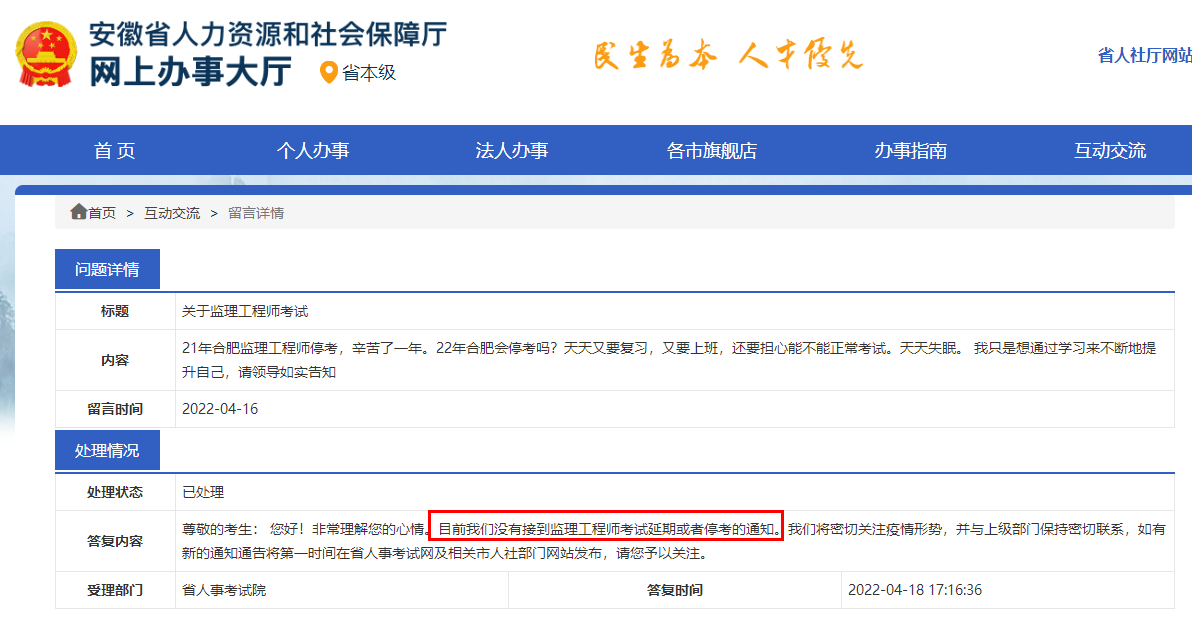
Task: Click the 处理情况 section header tab
Action: pyautogui.click(x=108, y=449)
